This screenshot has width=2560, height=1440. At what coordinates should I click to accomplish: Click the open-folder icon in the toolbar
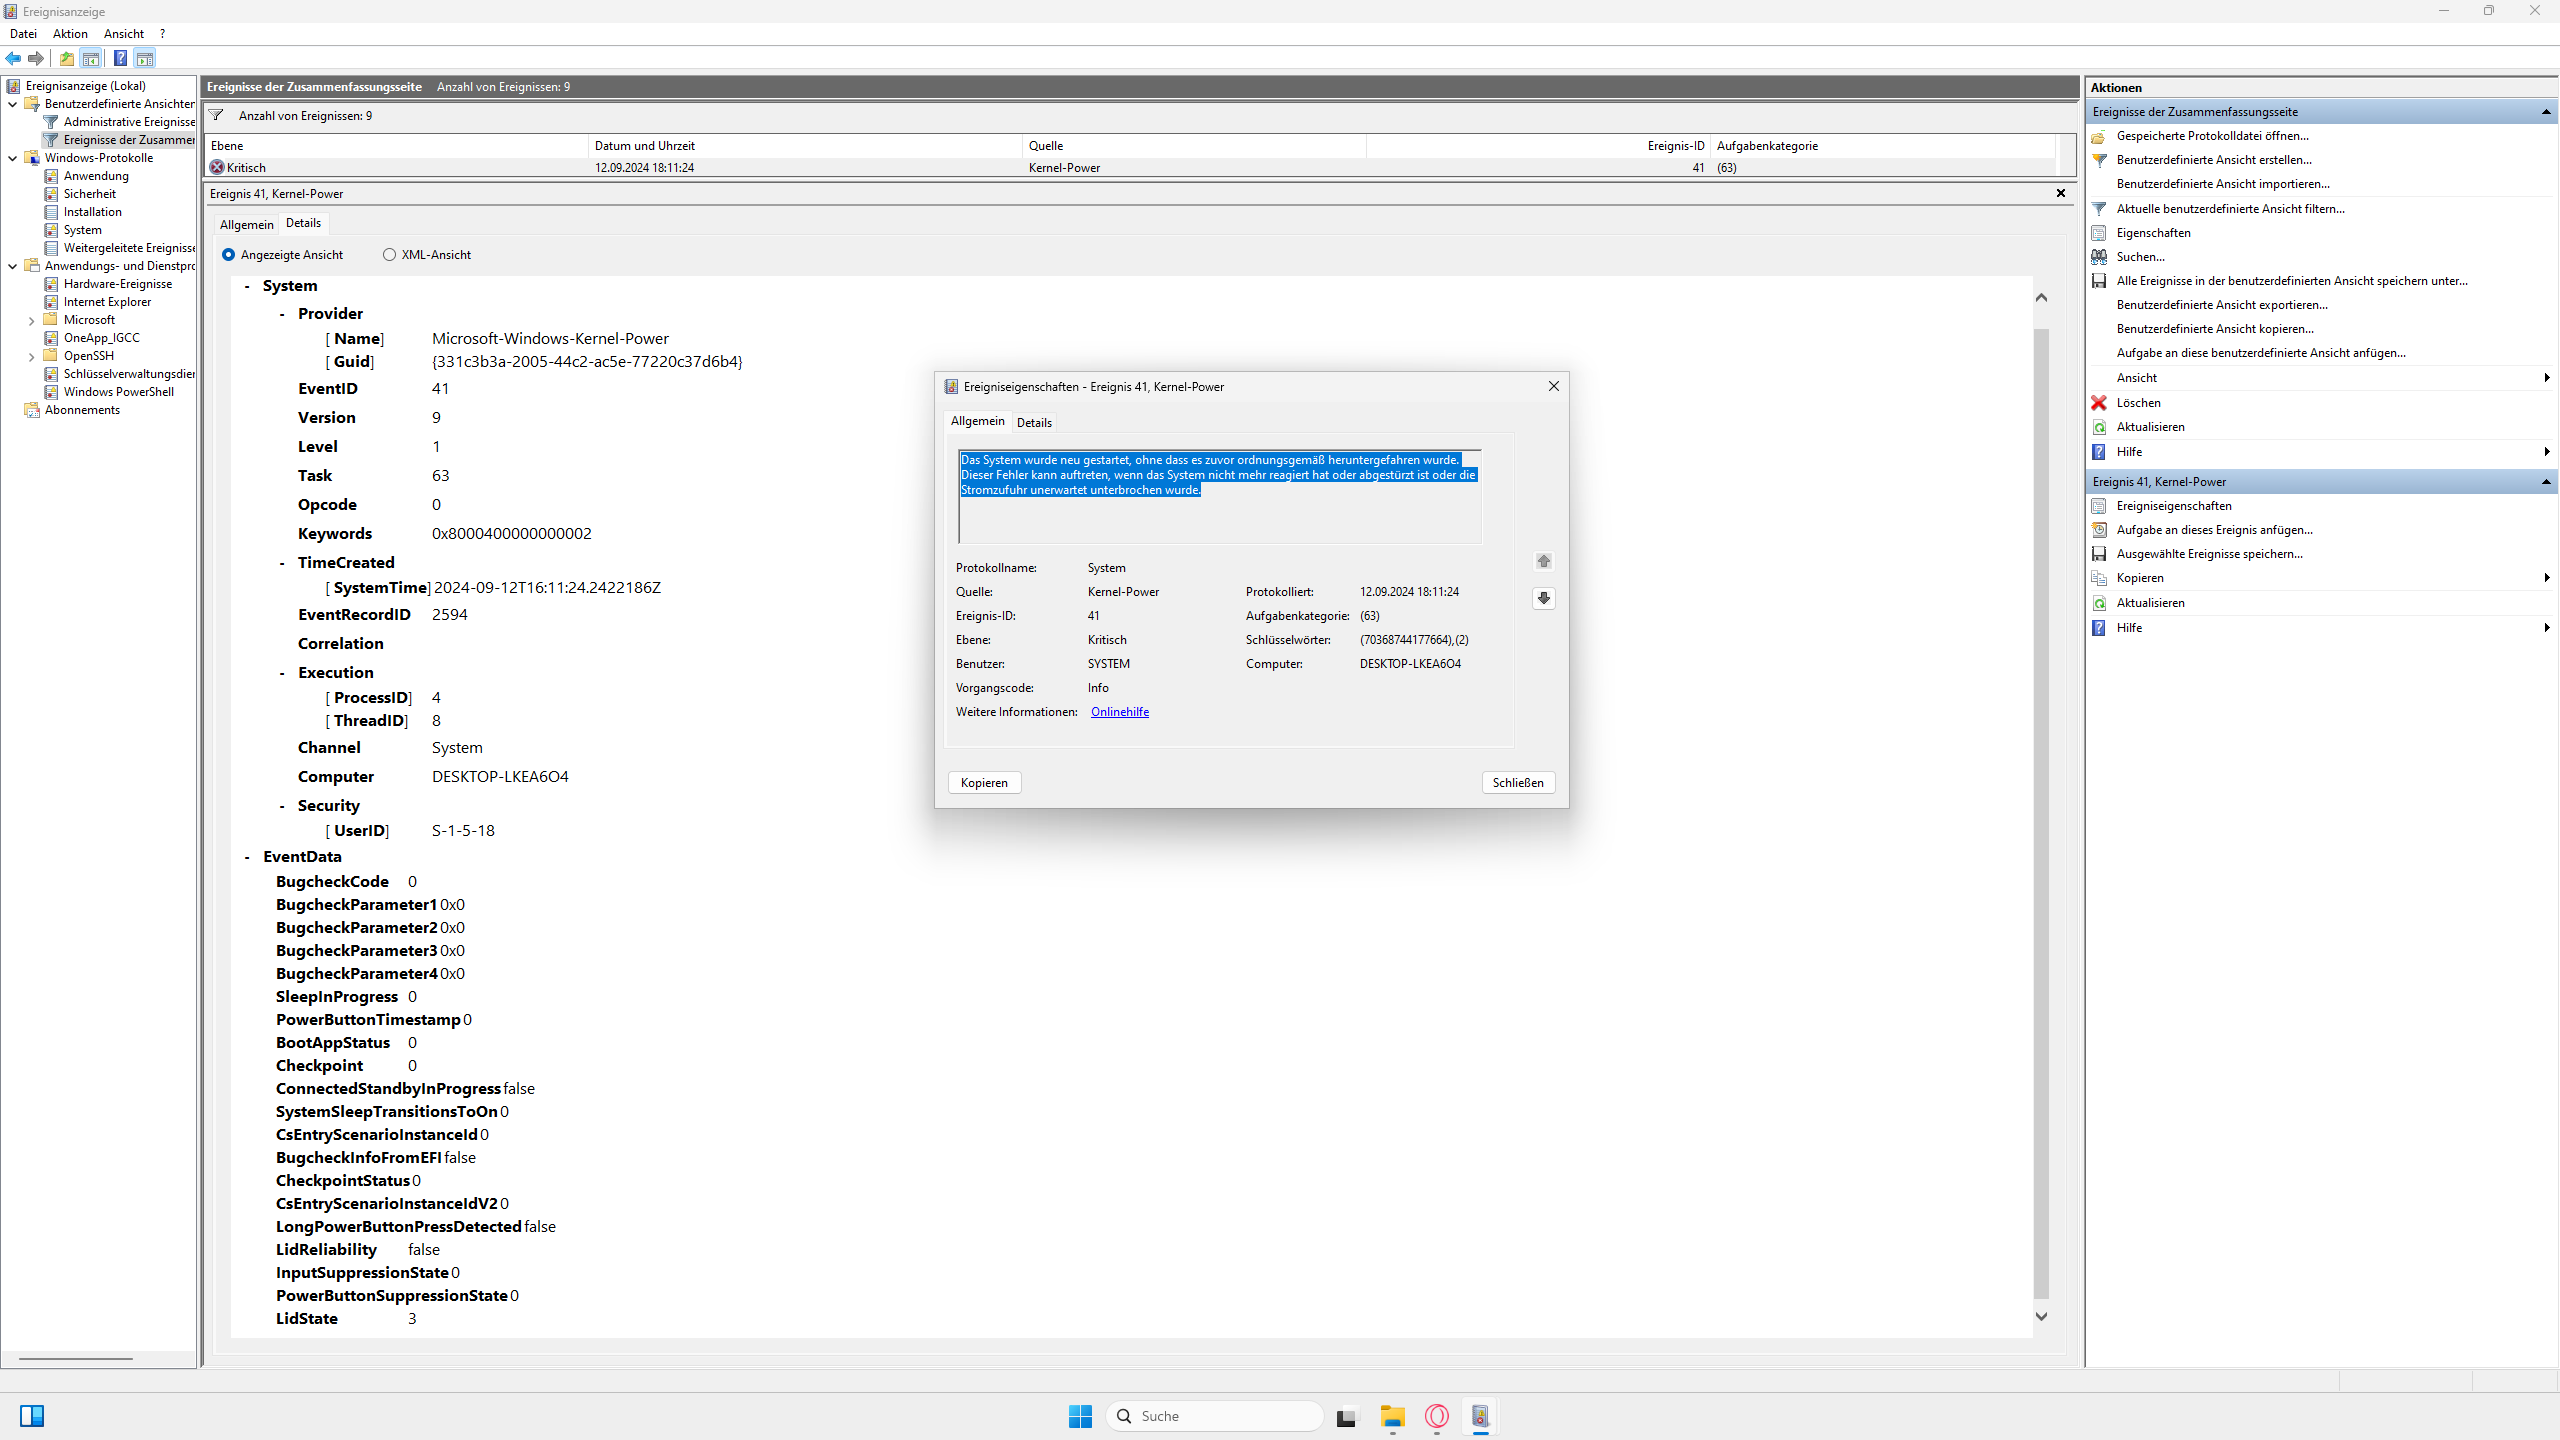tap(67, 58)
